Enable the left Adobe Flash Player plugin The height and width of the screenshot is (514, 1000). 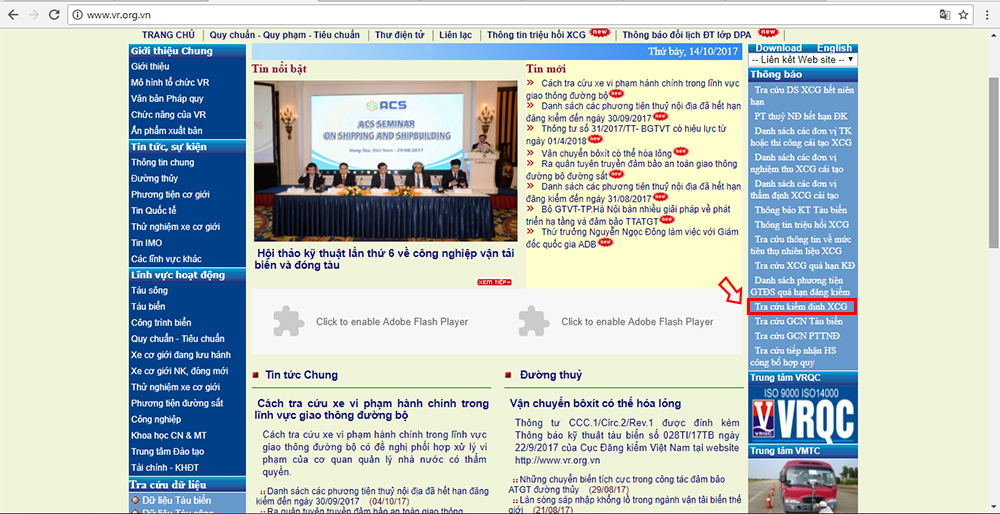point(374,321)
